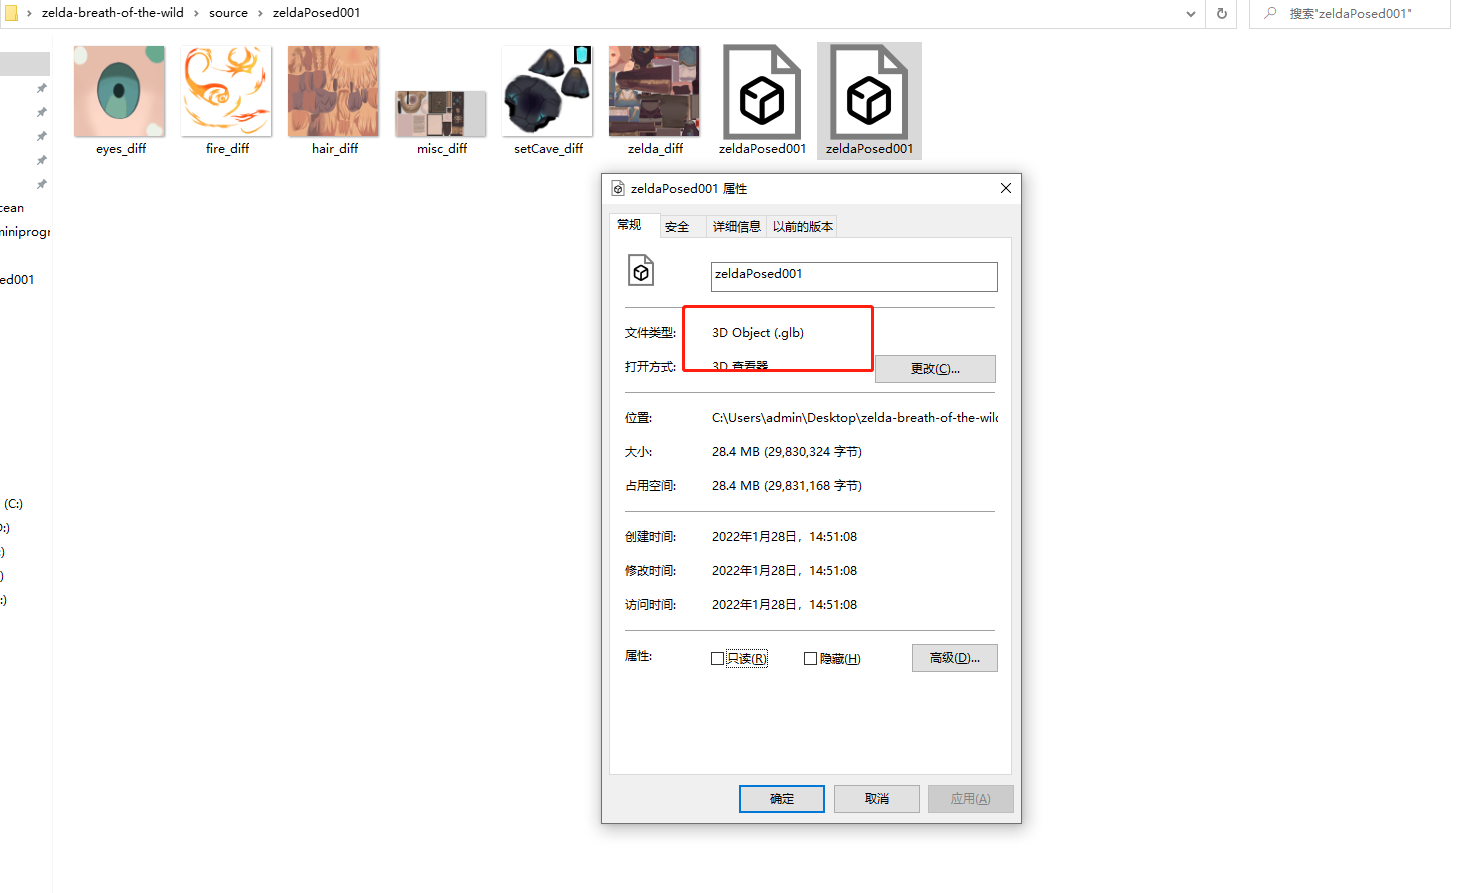Select the fire_diff image file
This screenshot has width=1463, height=893.
[227, 101]
